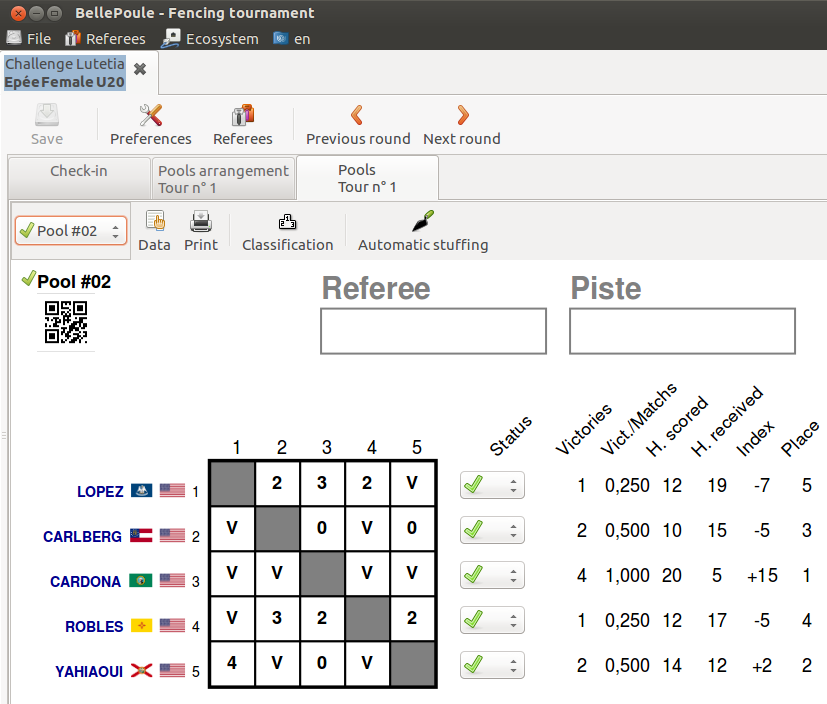This screenshot has width=827, height=704.
Task: Select ROBLES versus YAHIAOUI score cell
Action: 412,618
